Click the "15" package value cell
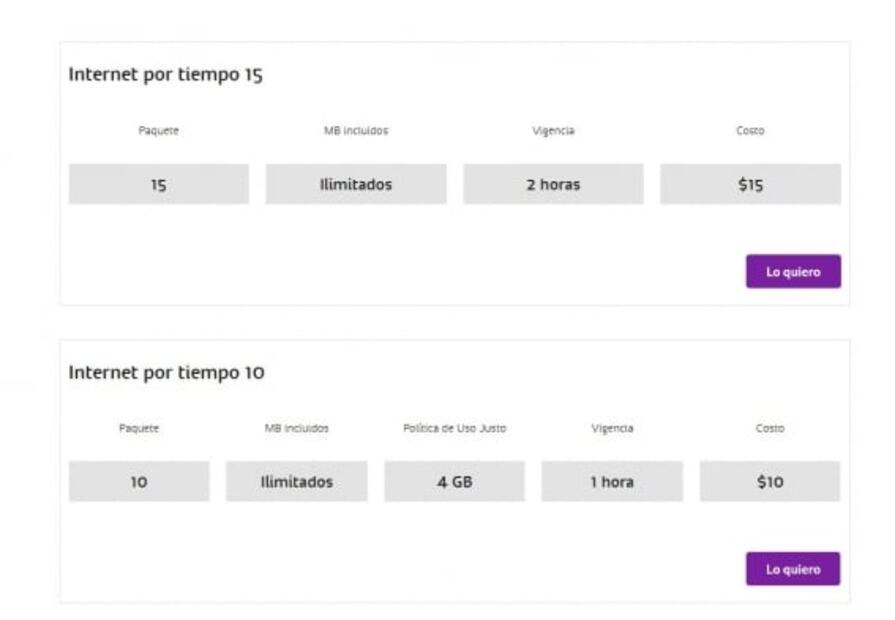 click(x=158, y=184)
